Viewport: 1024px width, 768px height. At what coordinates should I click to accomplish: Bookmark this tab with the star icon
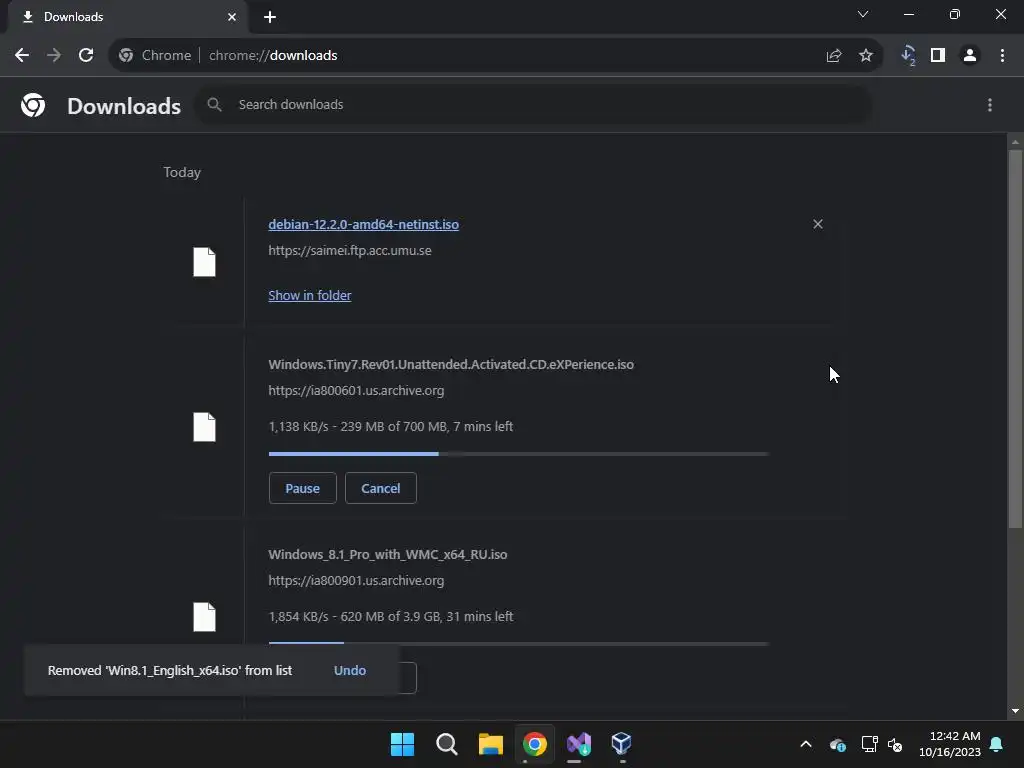click(866, 56)
